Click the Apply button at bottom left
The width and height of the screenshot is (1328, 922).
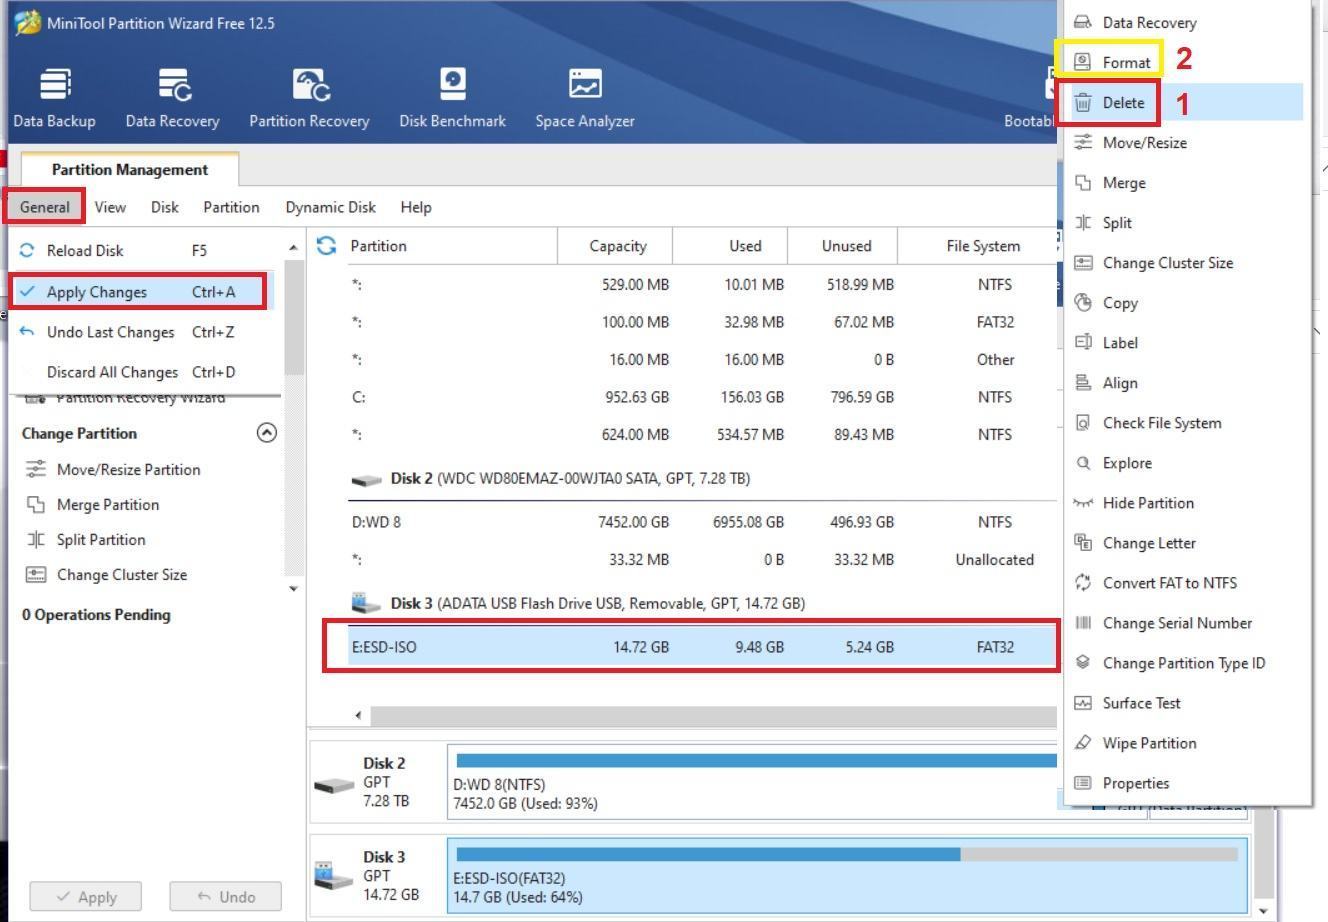(x=85, y=897)
